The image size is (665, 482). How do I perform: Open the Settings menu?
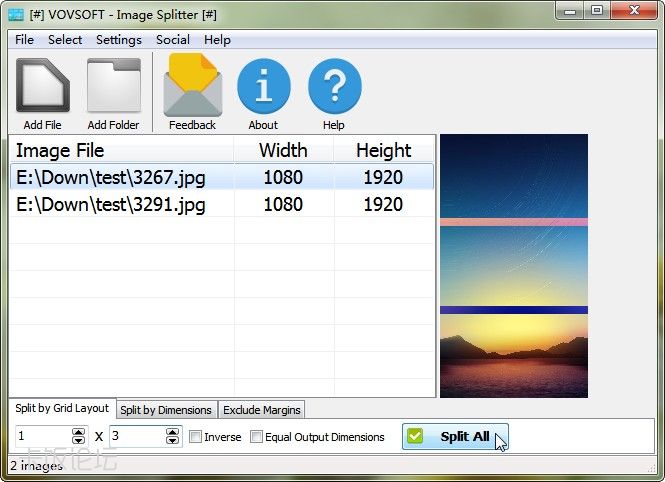point(118,40)
